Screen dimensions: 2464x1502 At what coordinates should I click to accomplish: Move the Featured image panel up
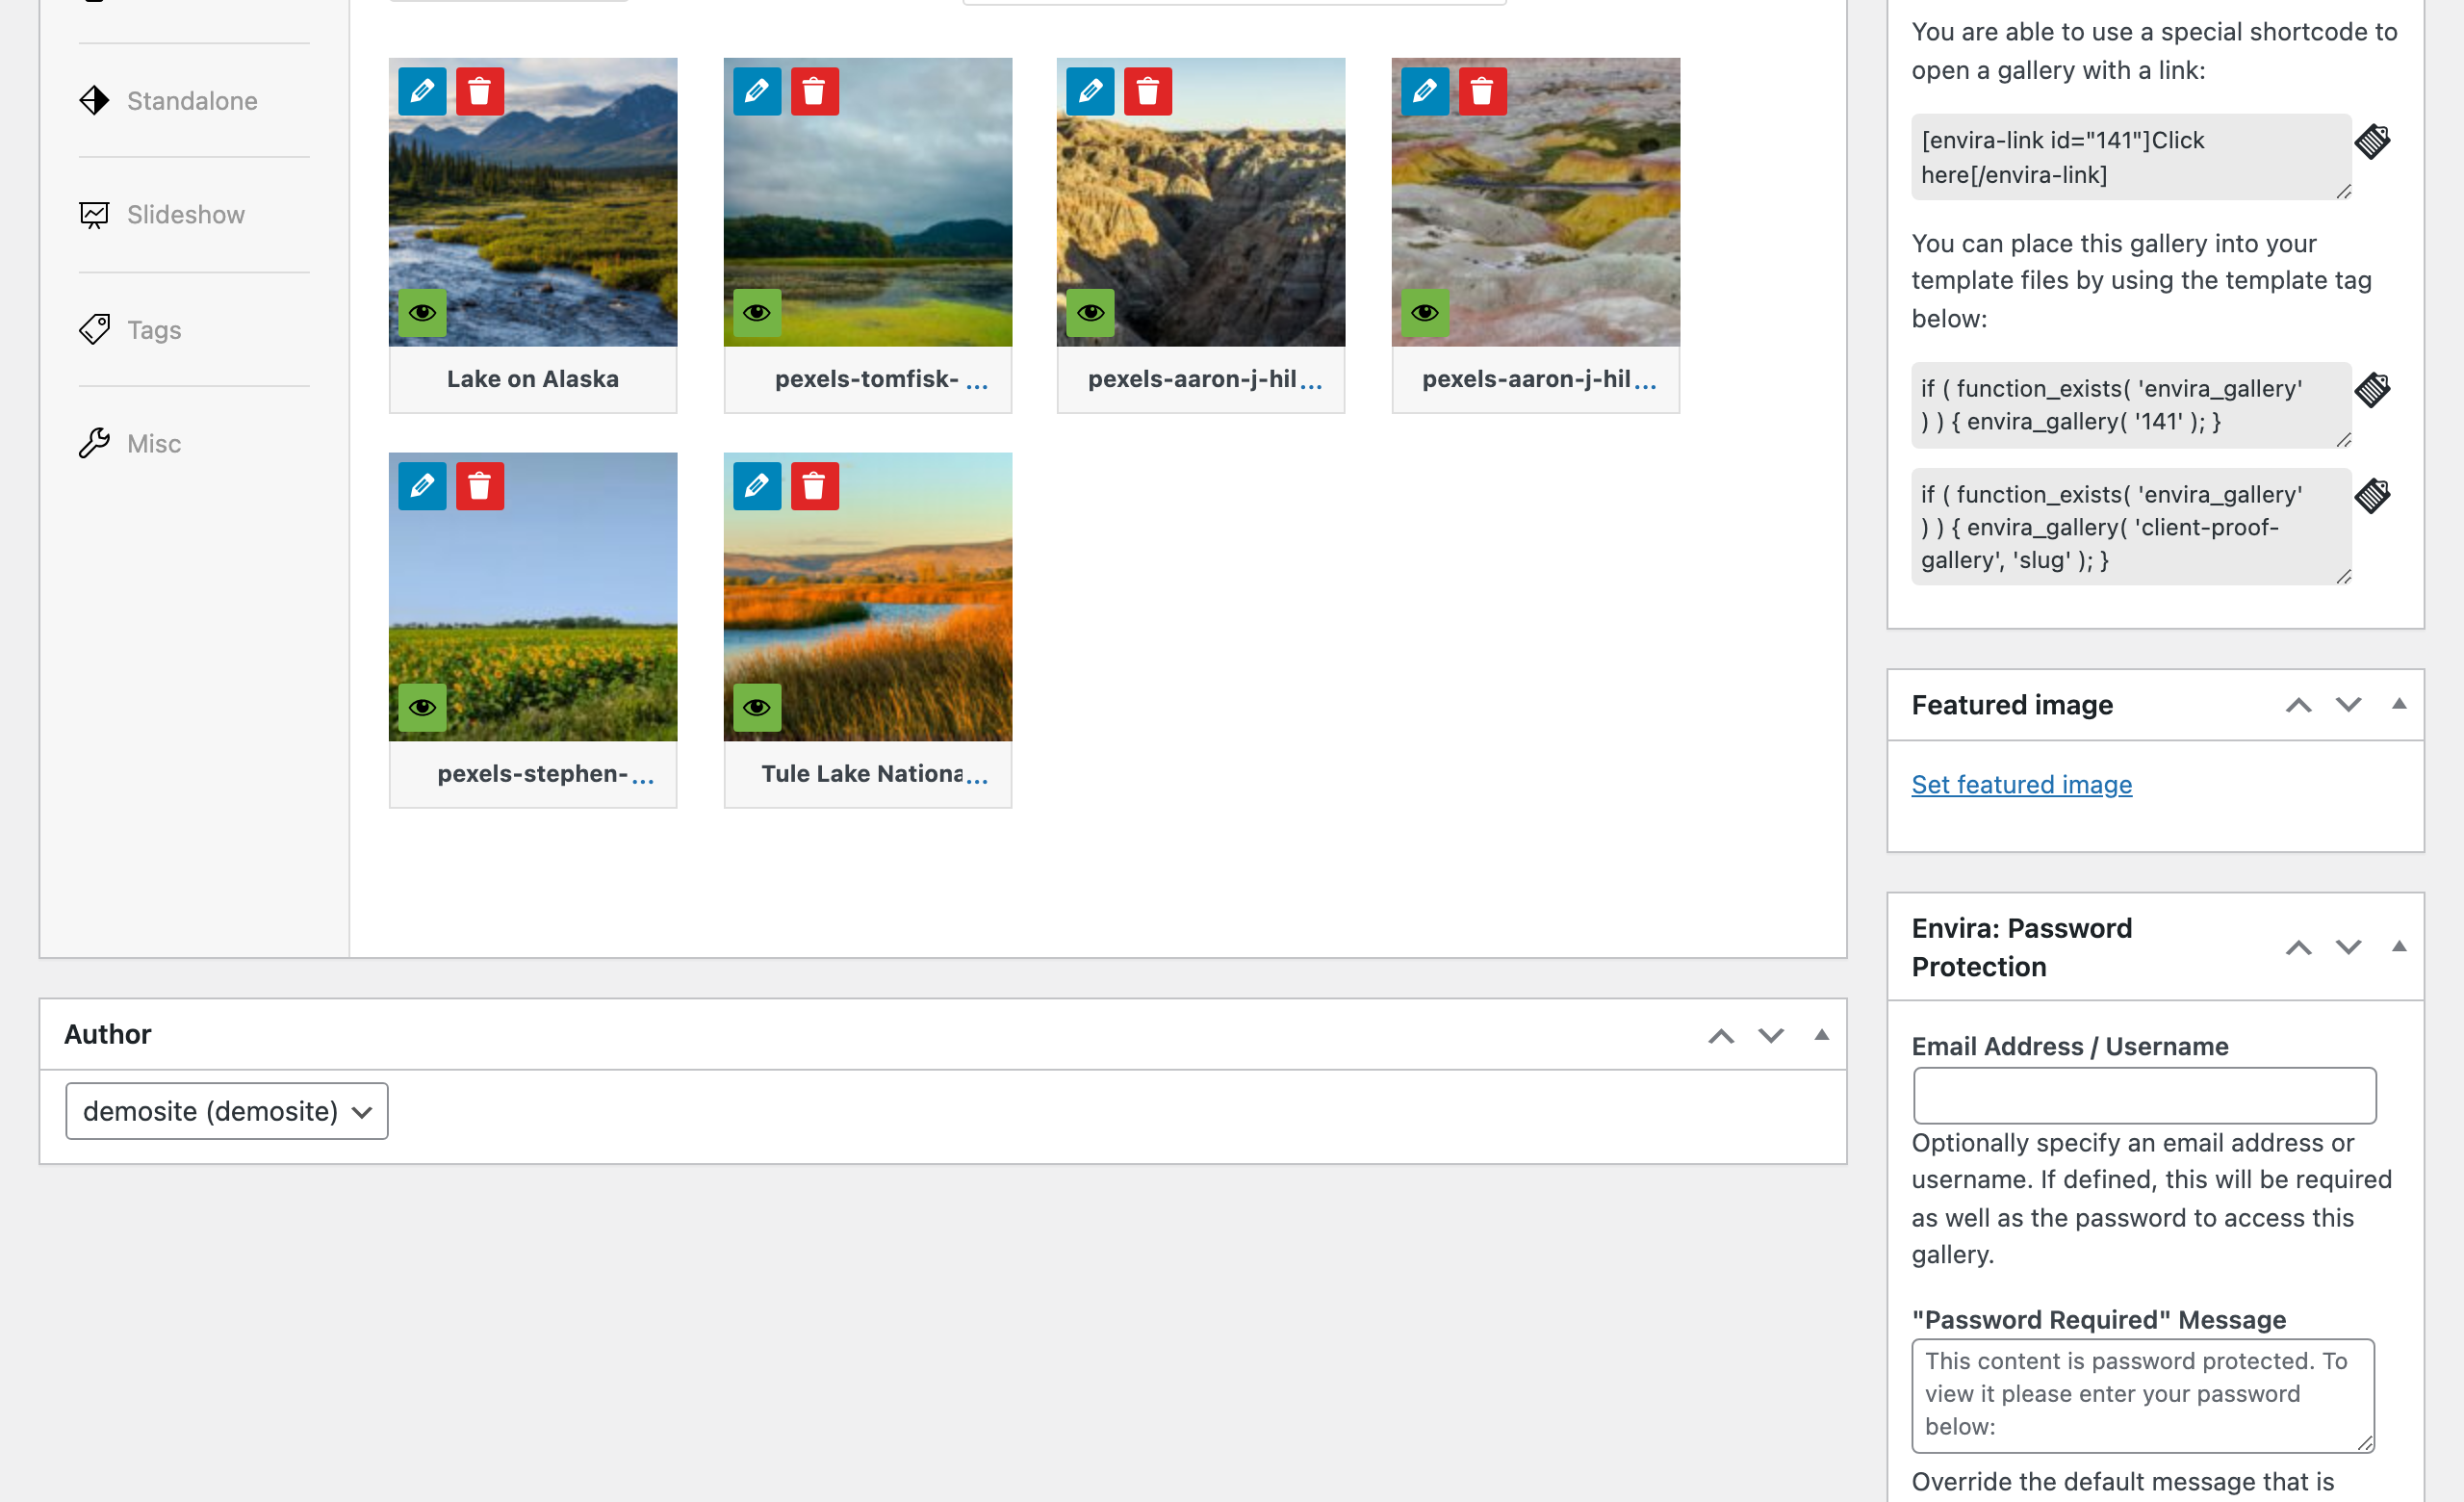[x=2299, y=705]
